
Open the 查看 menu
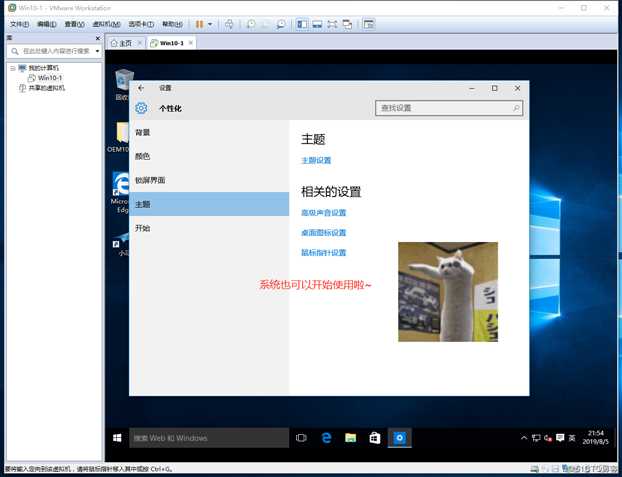coord(75,25)
